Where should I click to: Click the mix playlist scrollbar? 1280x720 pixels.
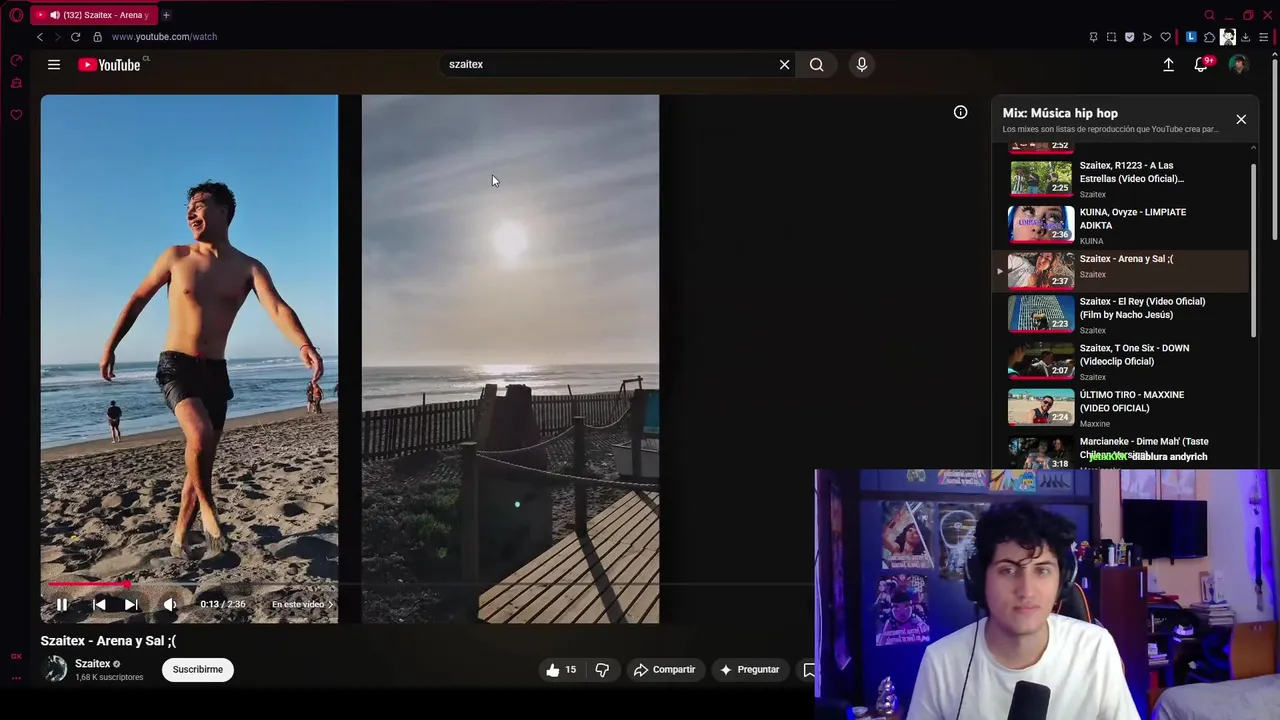pyautogui.click(x=1254, y=250)
